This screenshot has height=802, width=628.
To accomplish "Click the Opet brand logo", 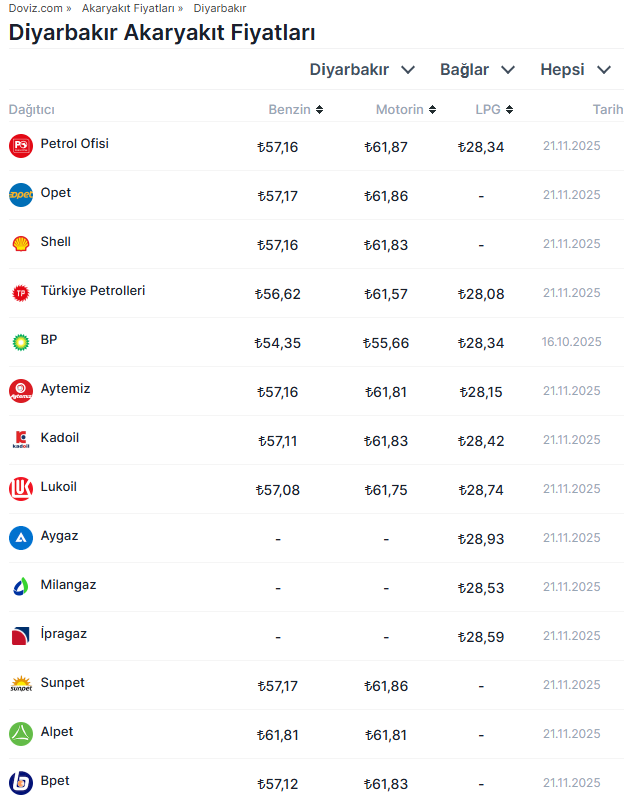I will [x=20, y=195].
